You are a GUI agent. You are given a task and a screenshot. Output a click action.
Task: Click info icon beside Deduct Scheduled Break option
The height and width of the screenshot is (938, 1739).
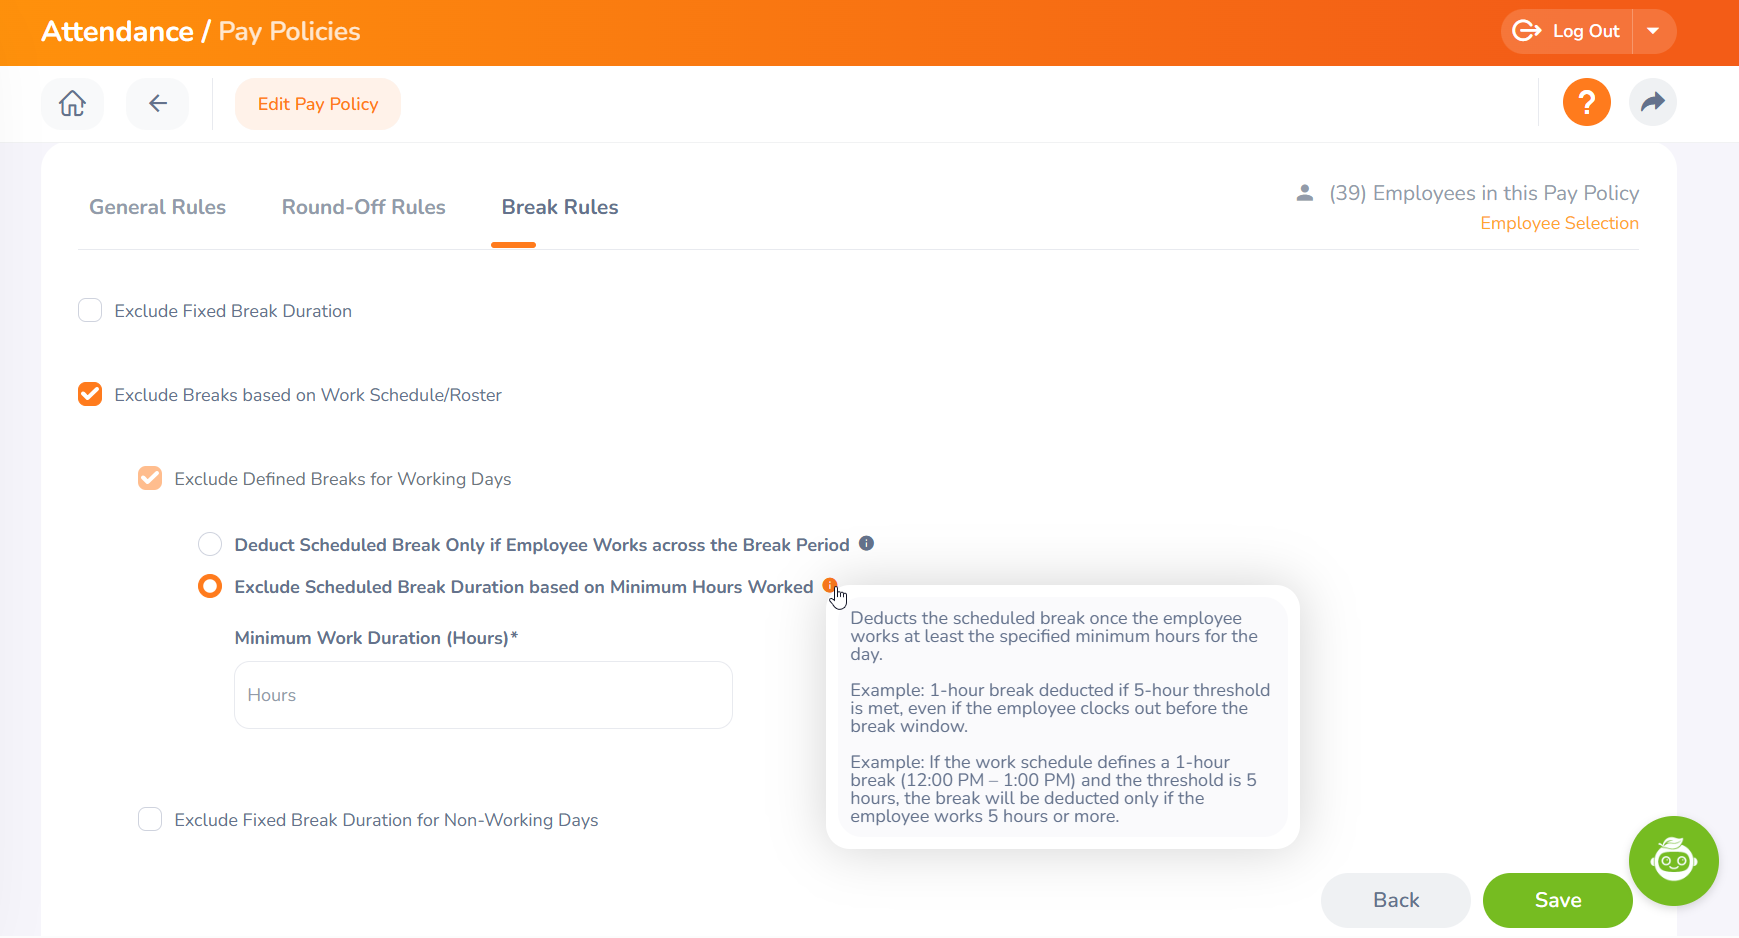pos(866,543)
